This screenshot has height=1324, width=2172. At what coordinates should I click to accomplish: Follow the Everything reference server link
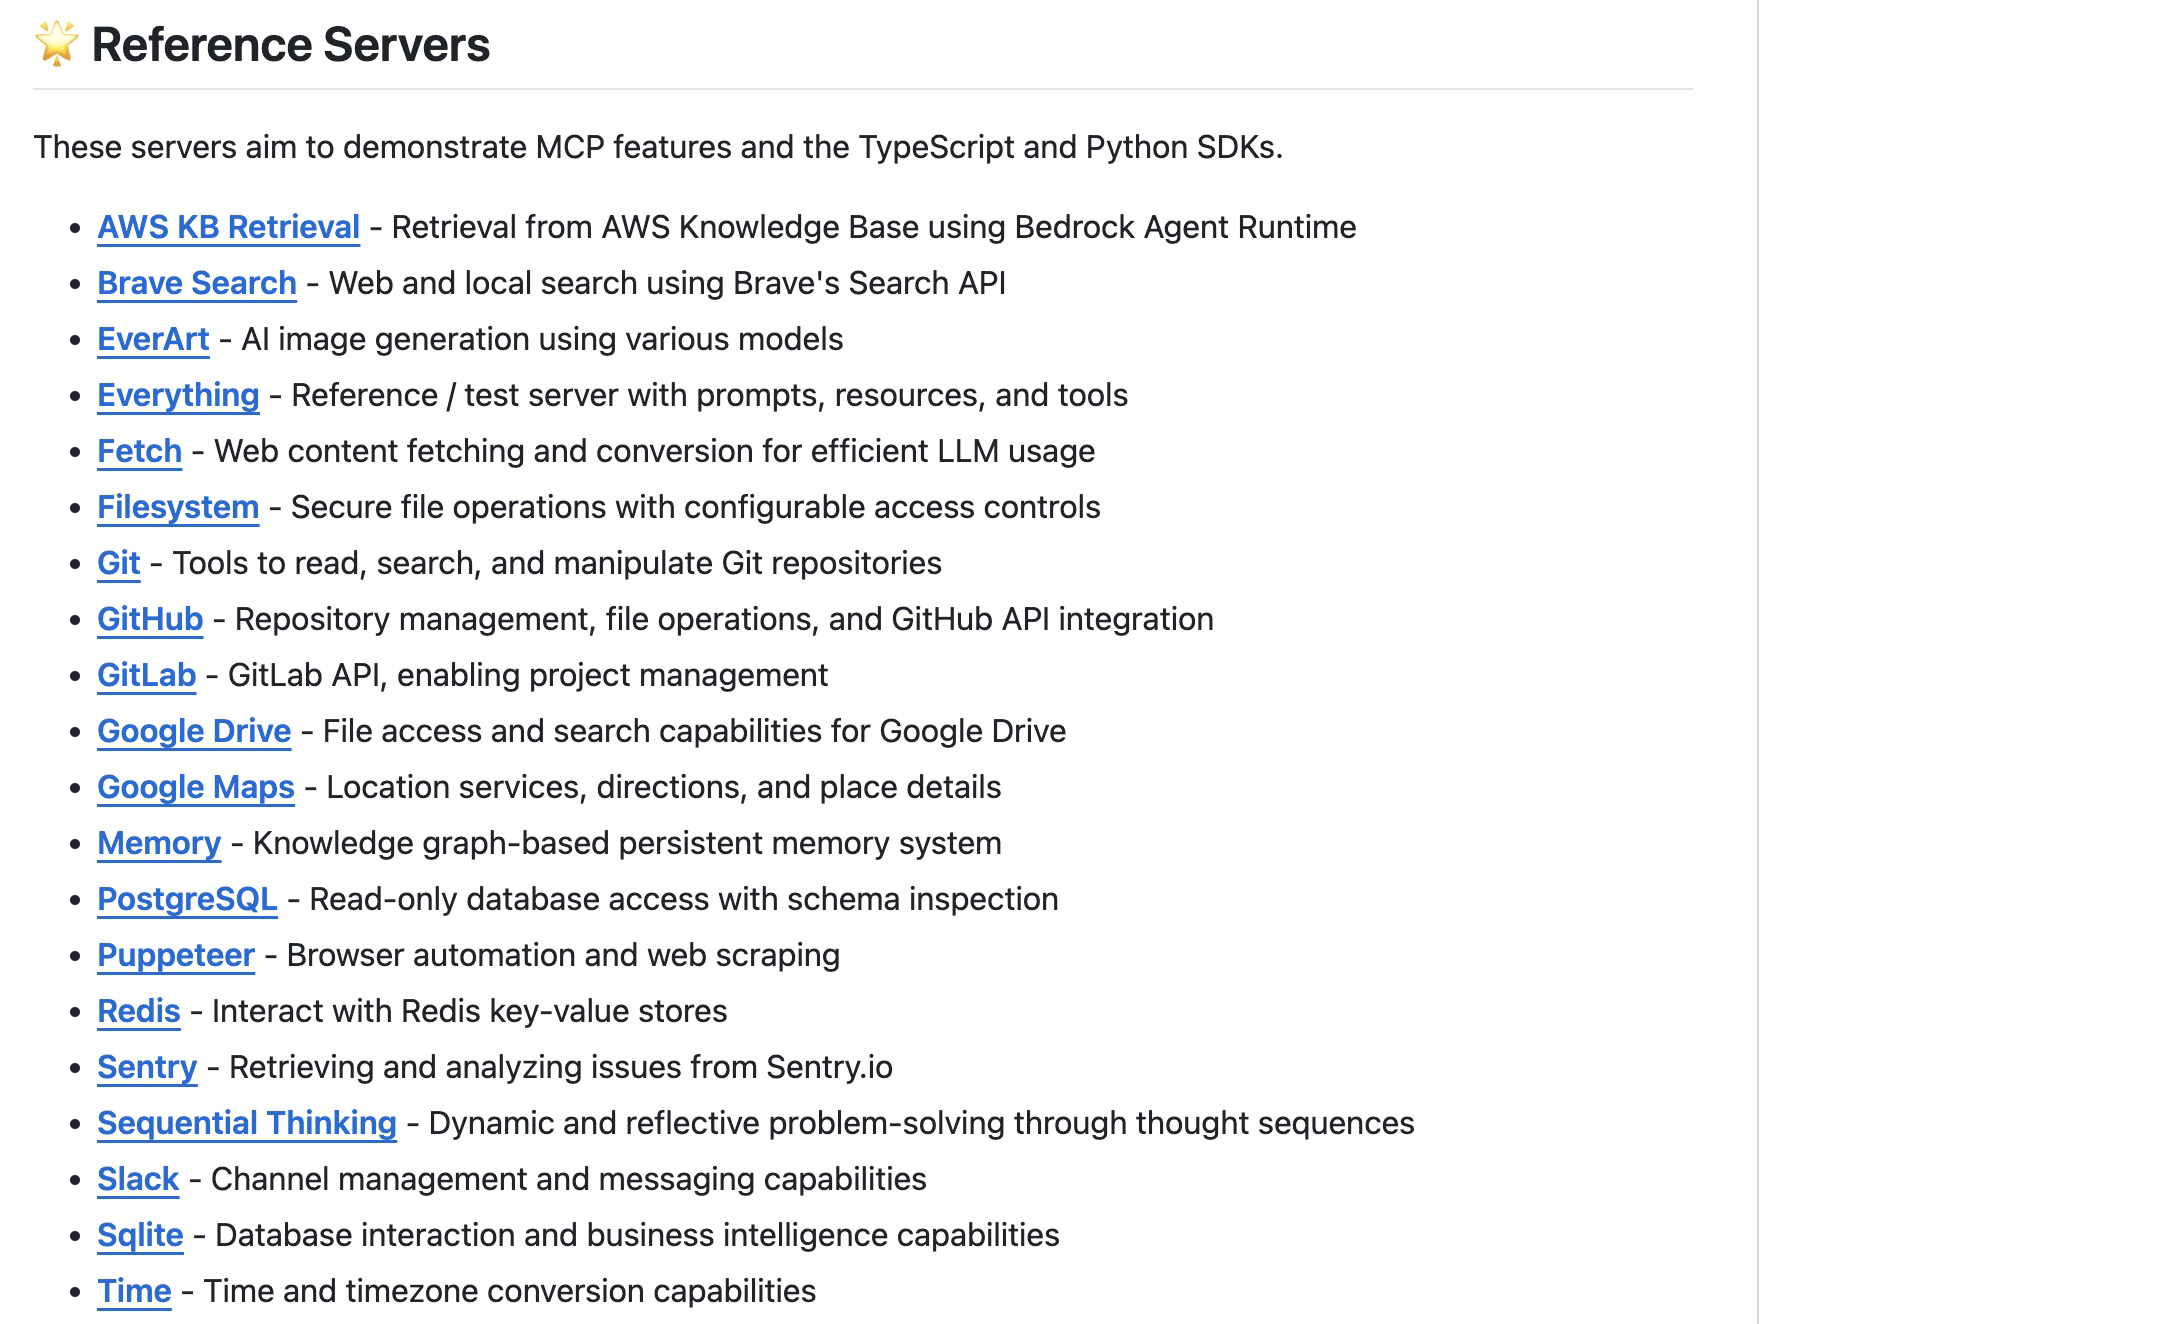tap(178, 395)
